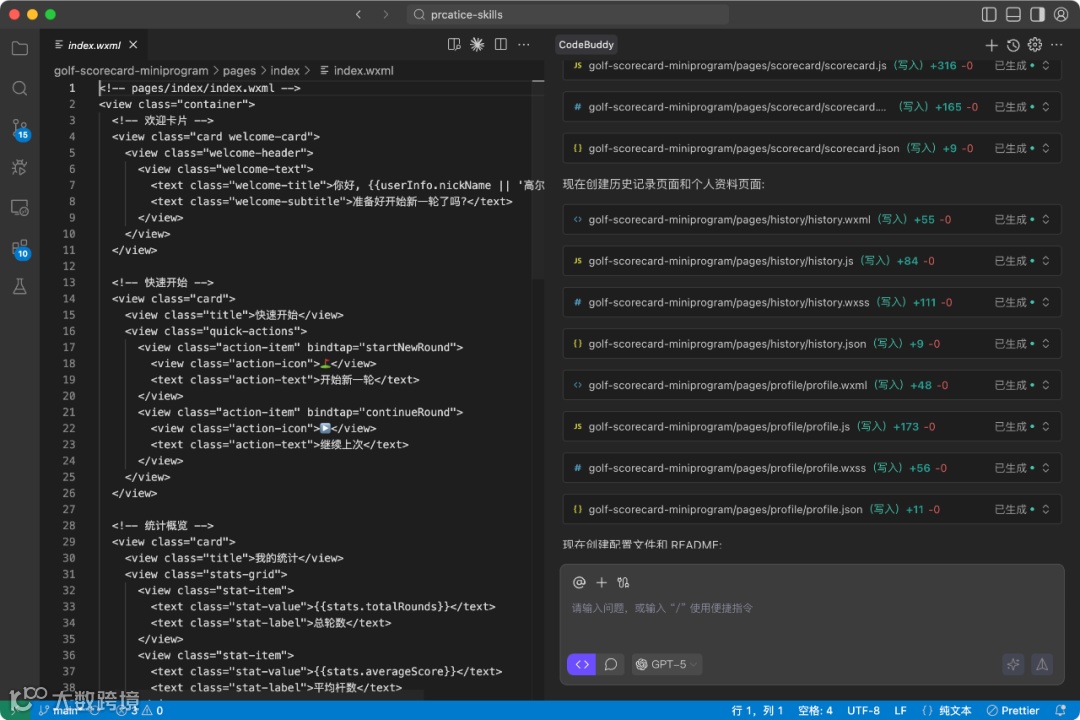Open scorecard.js file link in chat
Viewport: 1080px width, 720px height.
click(x=737, y=65)
